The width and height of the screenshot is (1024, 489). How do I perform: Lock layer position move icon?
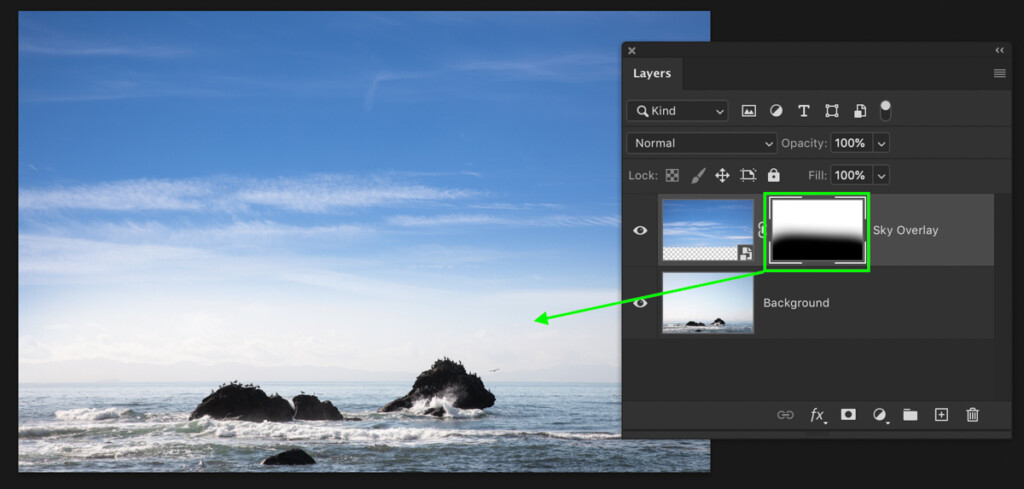[x=722, y=175]
